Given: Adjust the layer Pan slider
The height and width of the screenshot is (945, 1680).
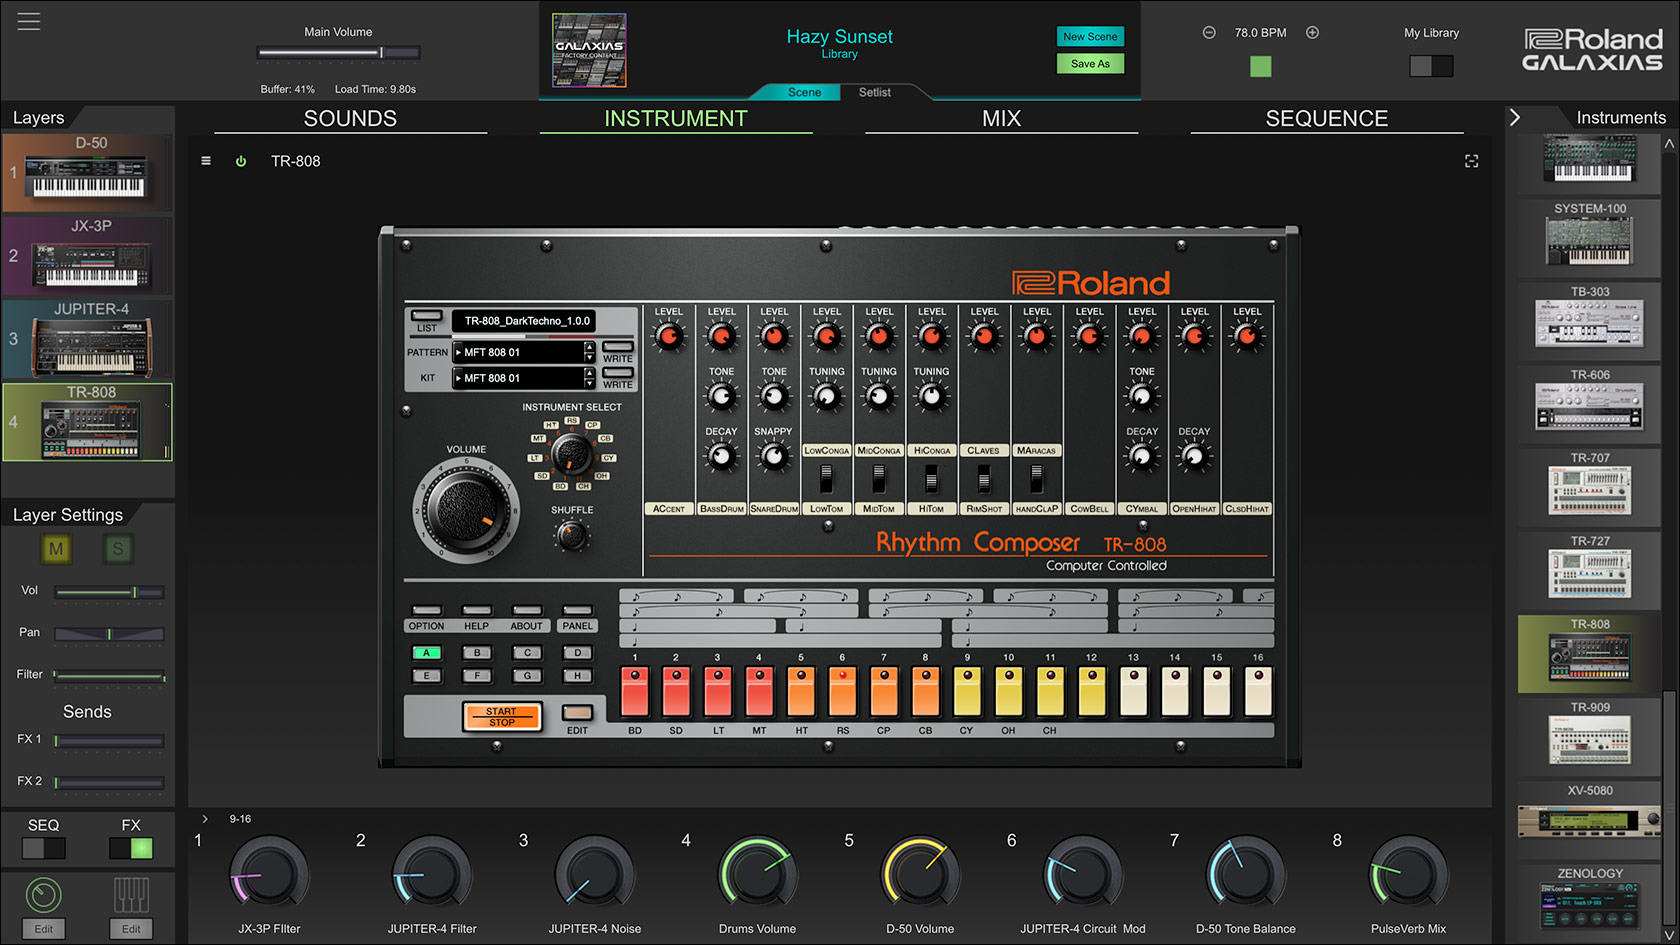Looking at the screenshot, I should tap(109, 634).
